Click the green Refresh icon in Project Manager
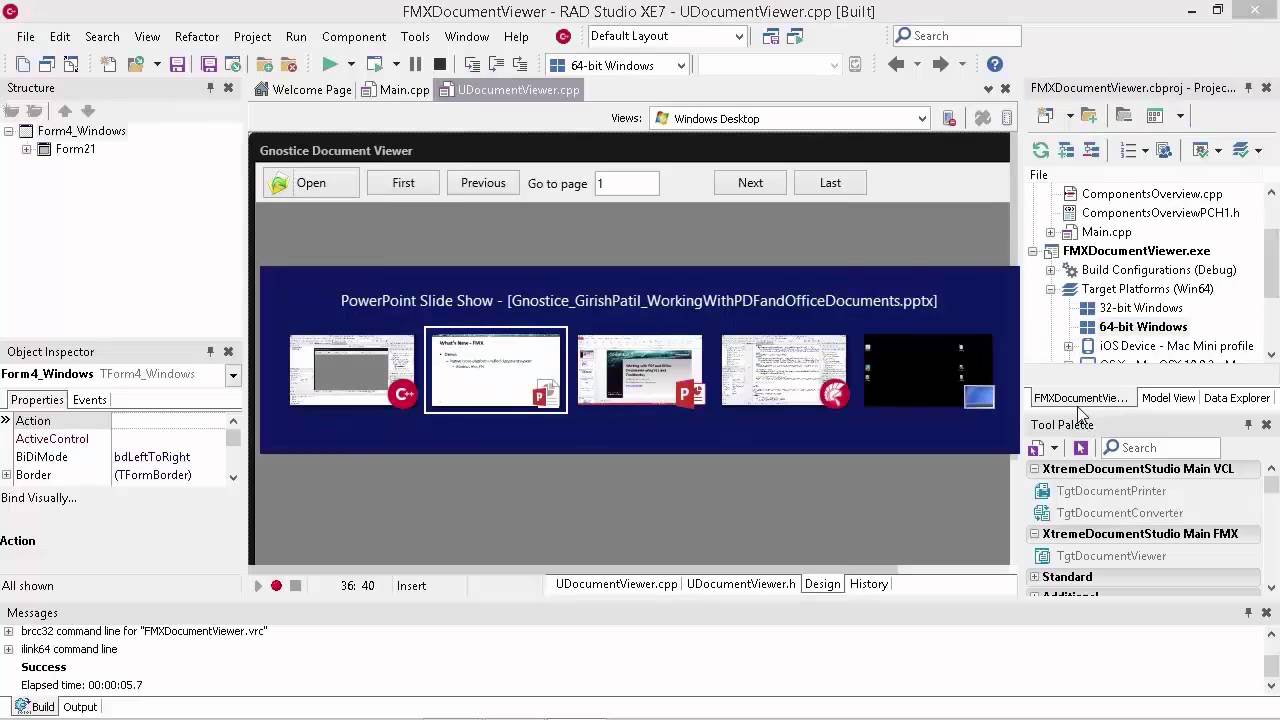The image size is (1280, 720). click(x=1041, y=150)
